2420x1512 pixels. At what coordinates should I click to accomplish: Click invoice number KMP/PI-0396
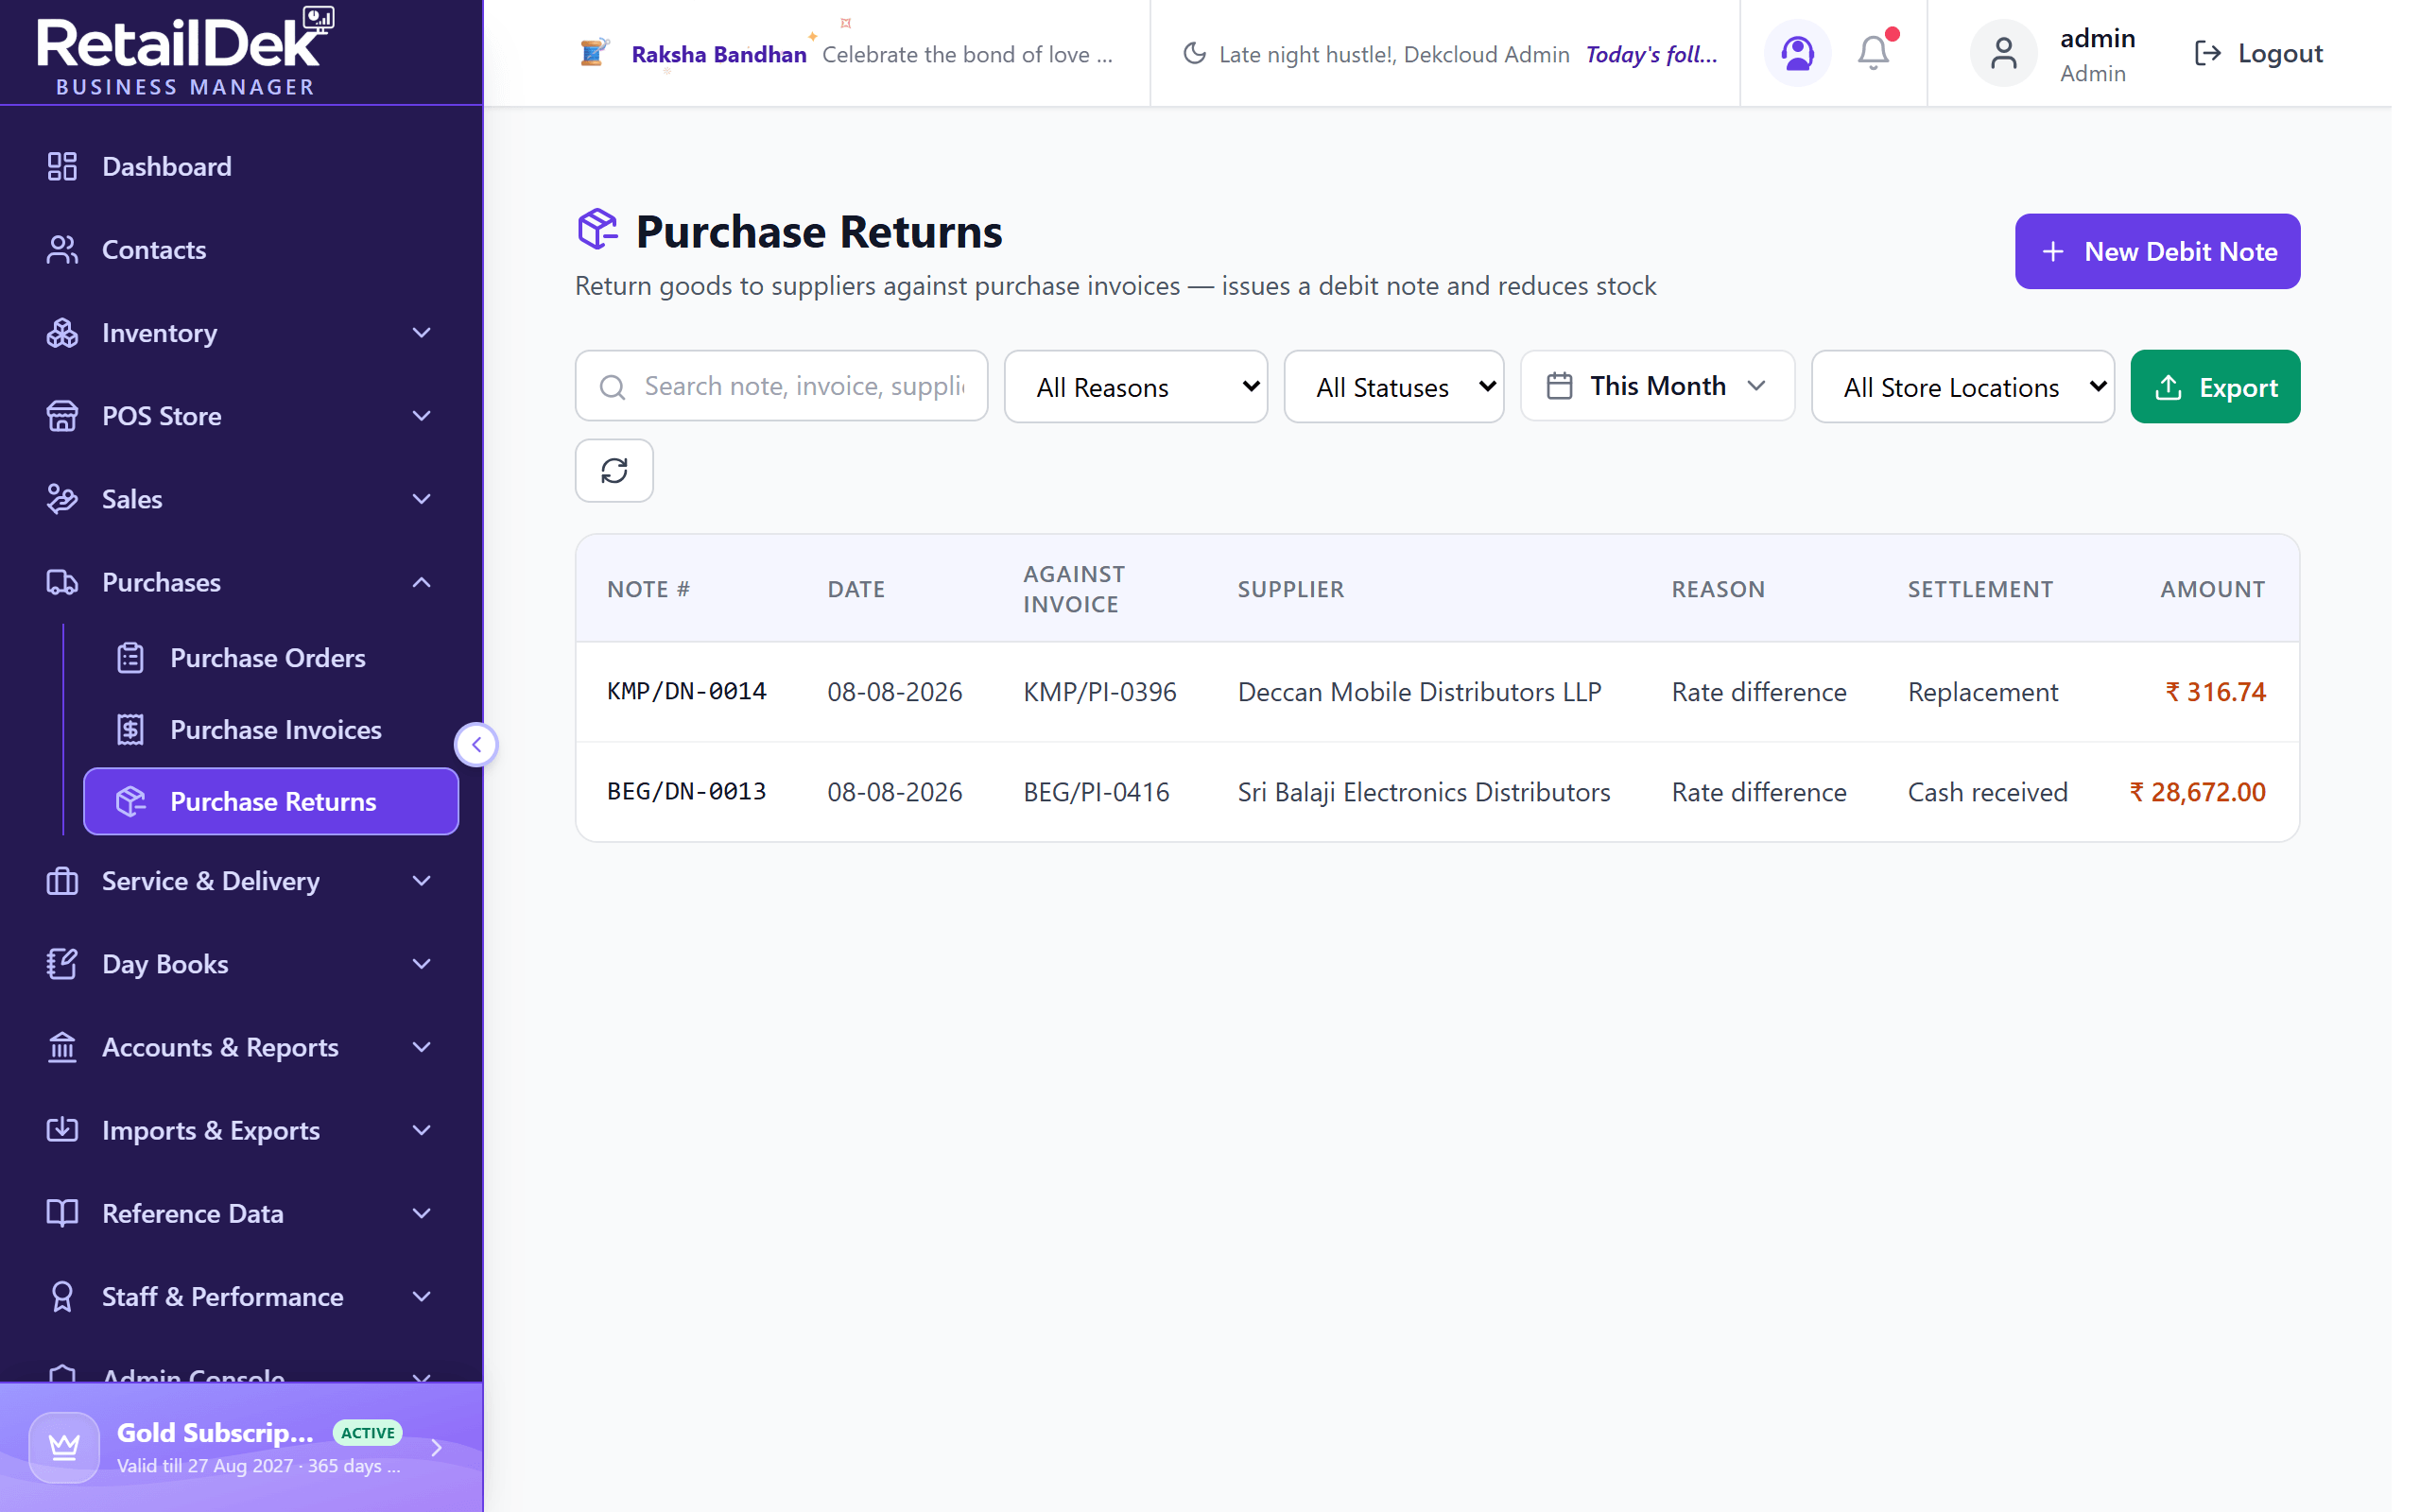pyautogui.click(x=1099, y=691)
